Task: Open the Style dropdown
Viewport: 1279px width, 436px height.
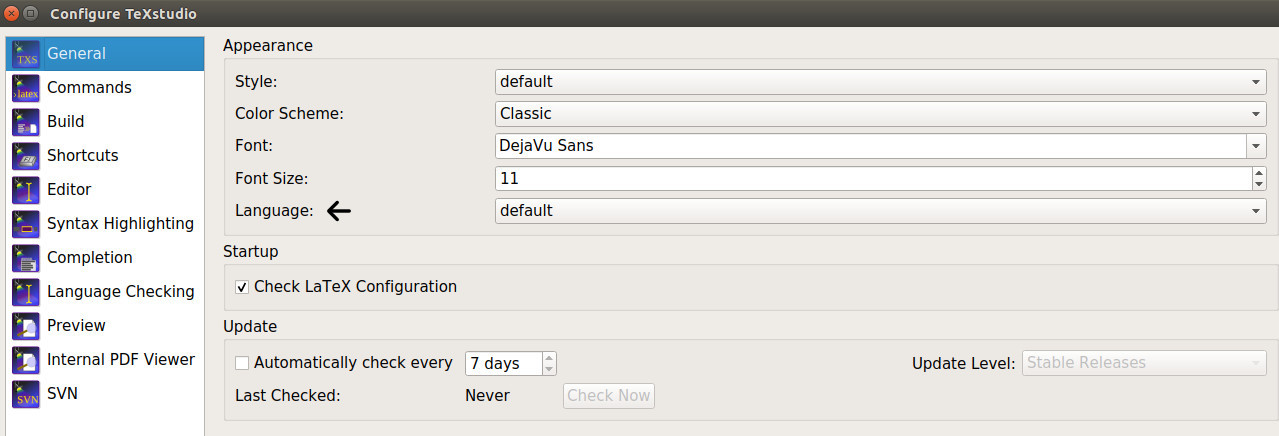Action: [x=880, y=81]
